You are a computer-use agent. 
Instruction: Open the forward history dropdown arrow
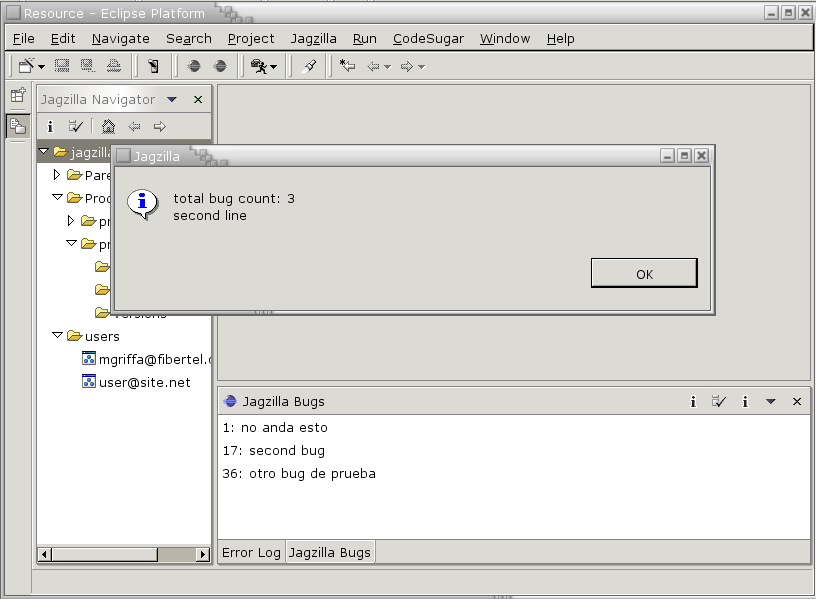422,67
